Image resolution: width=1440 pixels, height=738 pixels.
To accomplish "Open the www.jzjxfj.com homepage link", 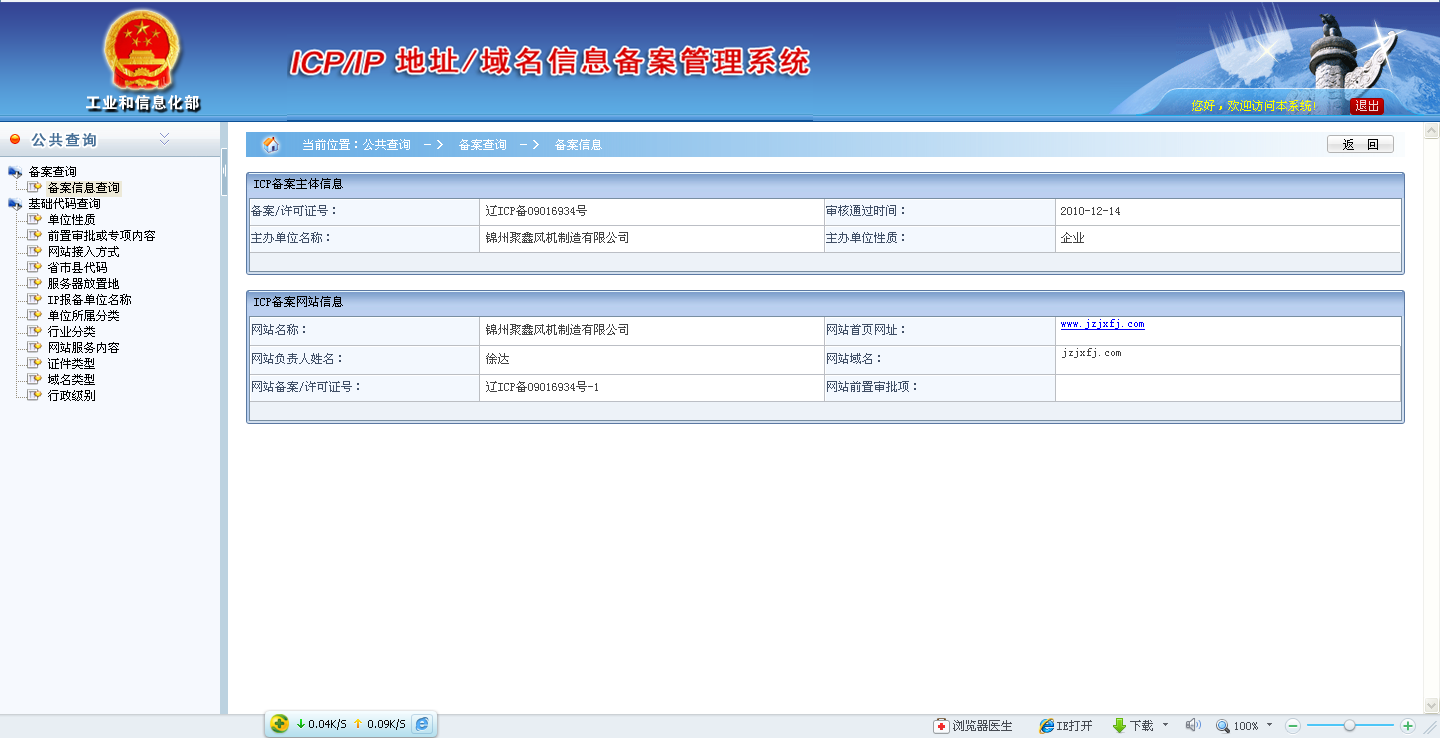I will [1102, 324].
